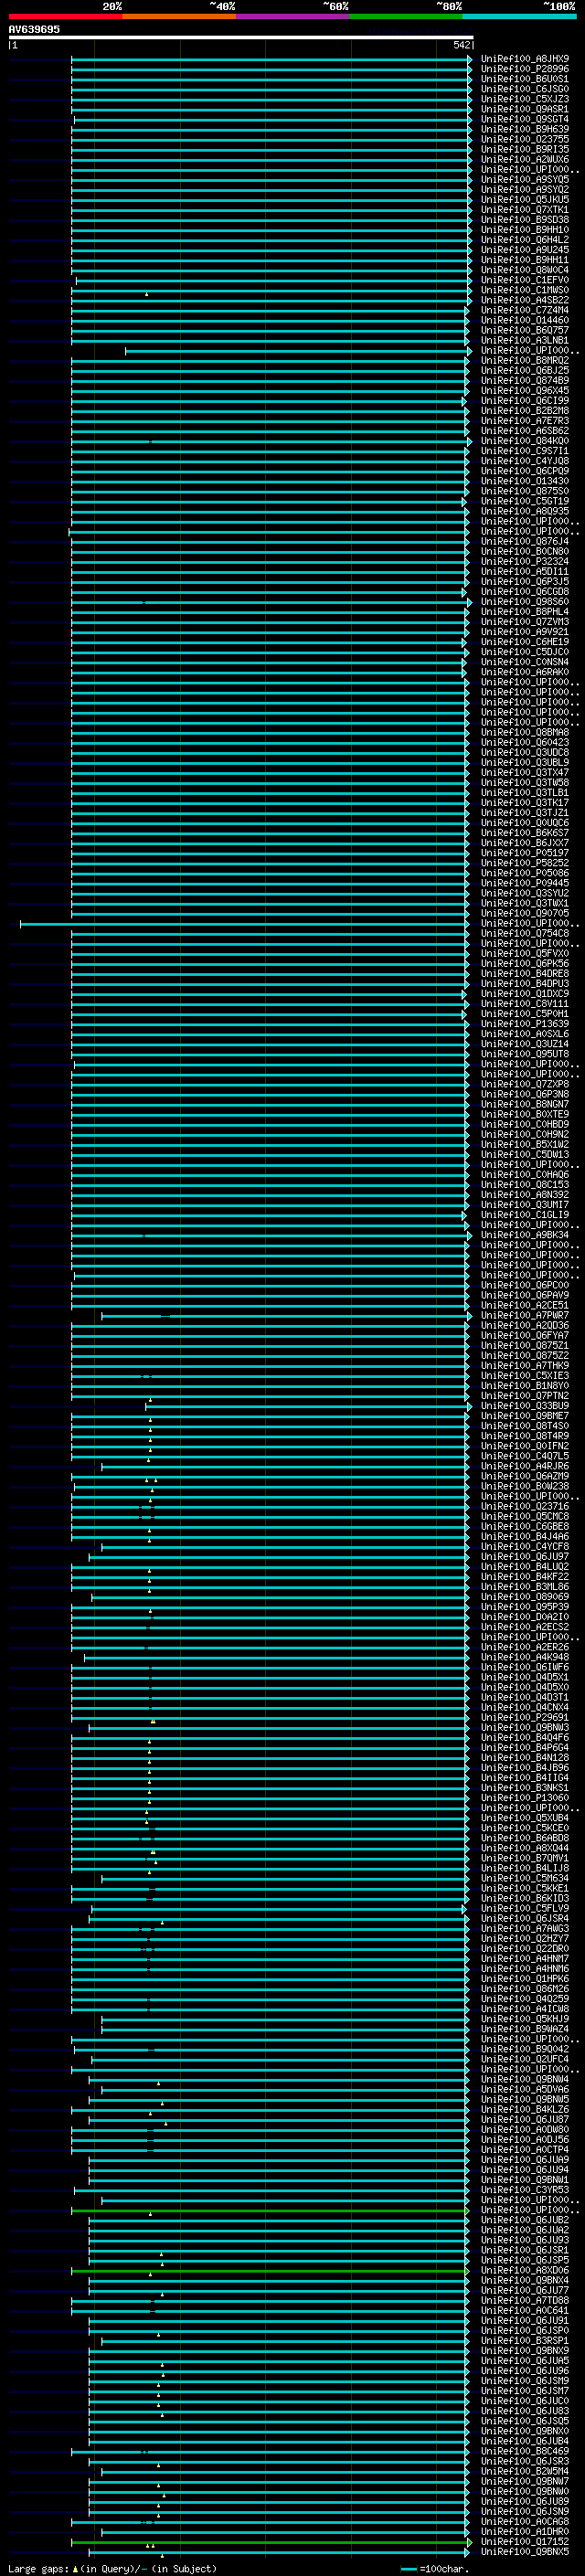Select the UniRef100_A4SB22 label
The width and height of the screenshot is (585, 2576).
pyautogui.click(x=524, y=300)
